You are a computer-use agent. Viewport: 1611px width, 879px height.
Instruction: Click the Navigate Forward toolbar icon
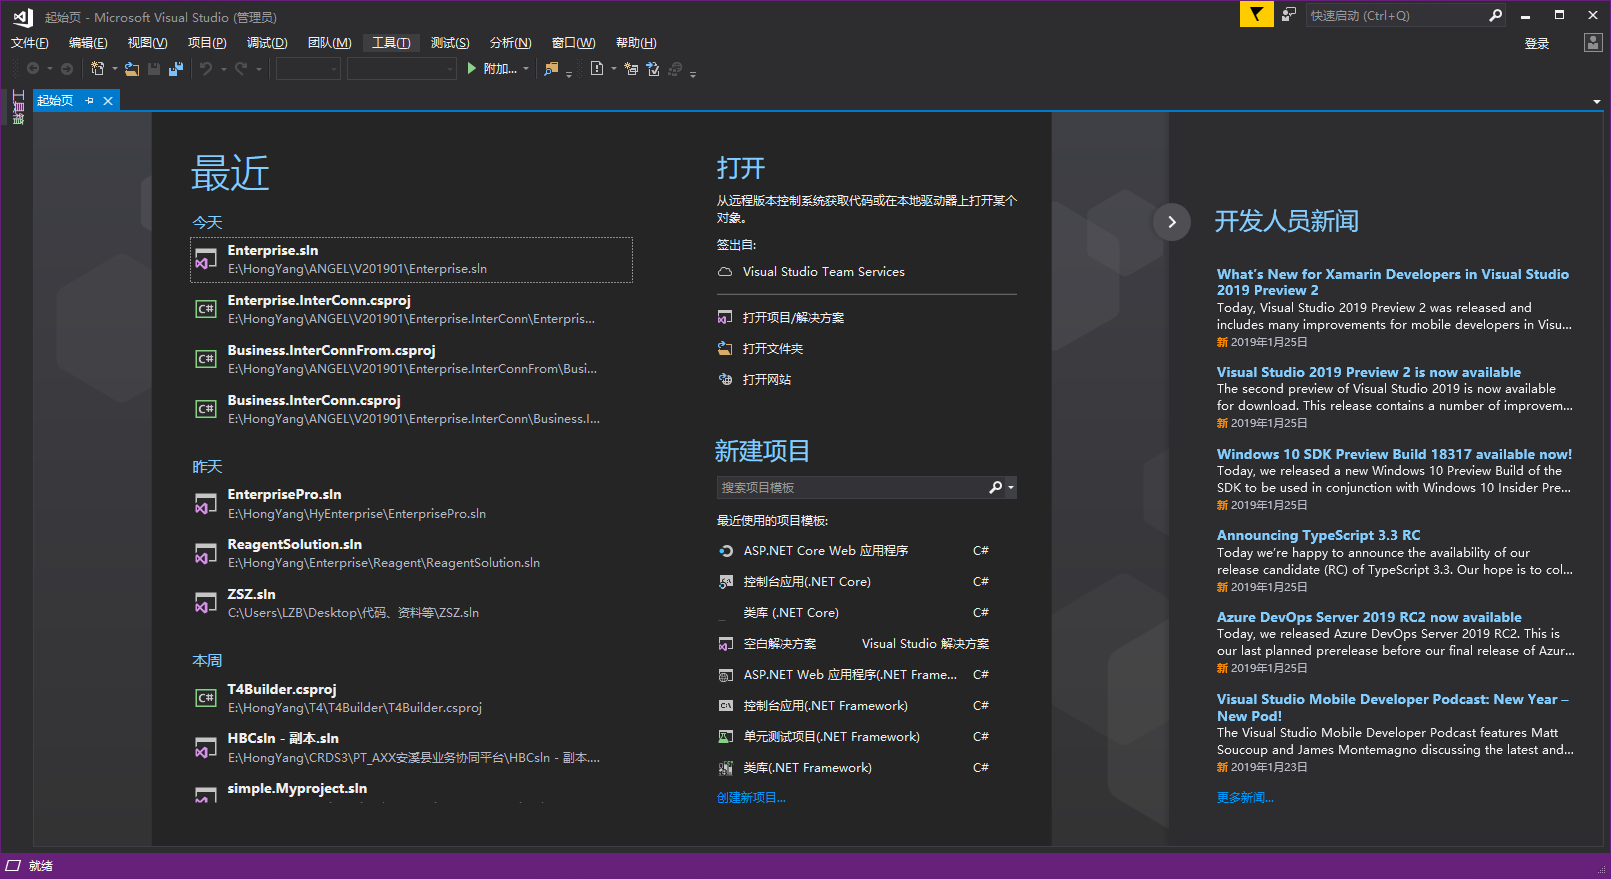(x=67, y=68)
